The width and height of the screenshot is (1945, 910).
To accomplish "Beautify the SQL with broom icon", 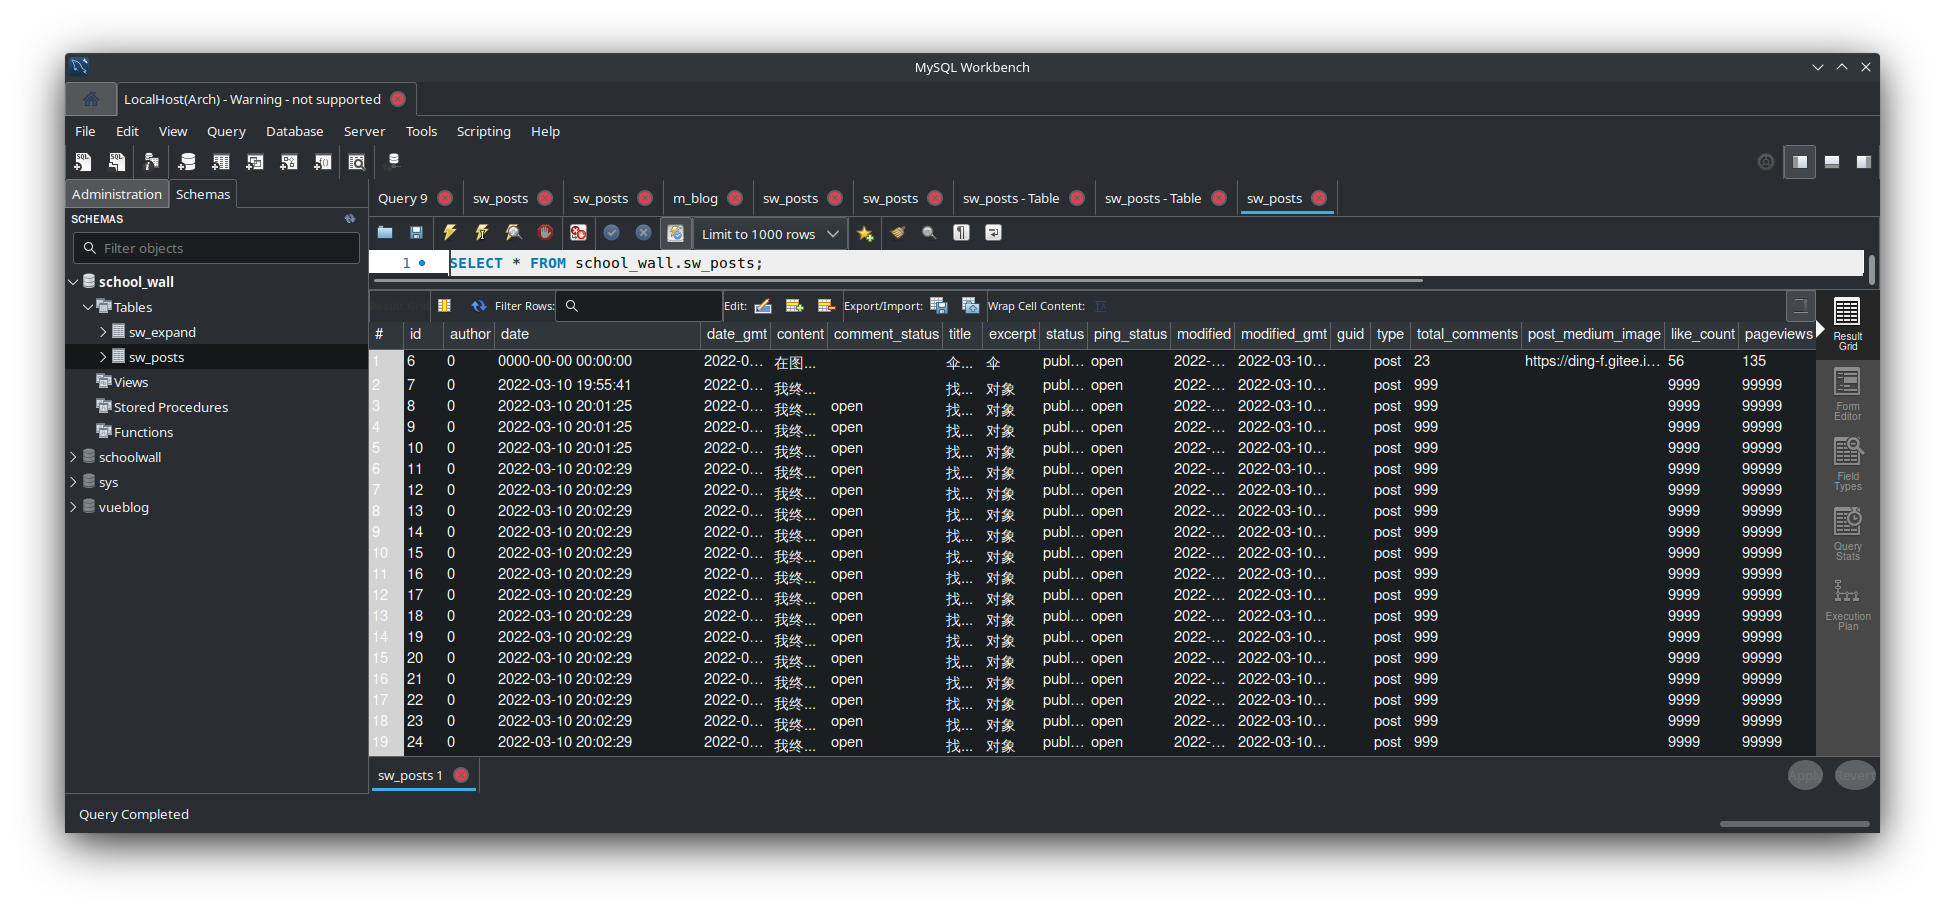I will point(898,233).
